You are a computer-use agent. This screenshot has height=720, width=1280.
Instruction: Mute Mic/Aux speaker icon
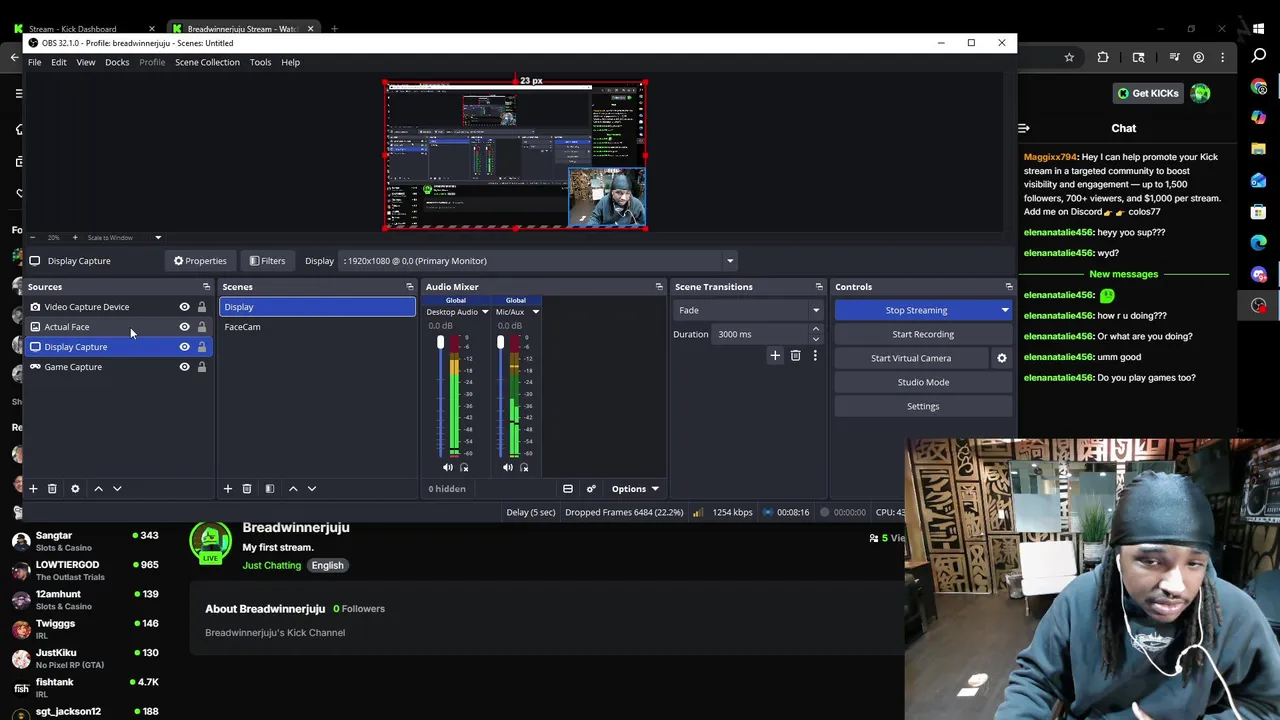pyautogui.click(x=507, y=467)
